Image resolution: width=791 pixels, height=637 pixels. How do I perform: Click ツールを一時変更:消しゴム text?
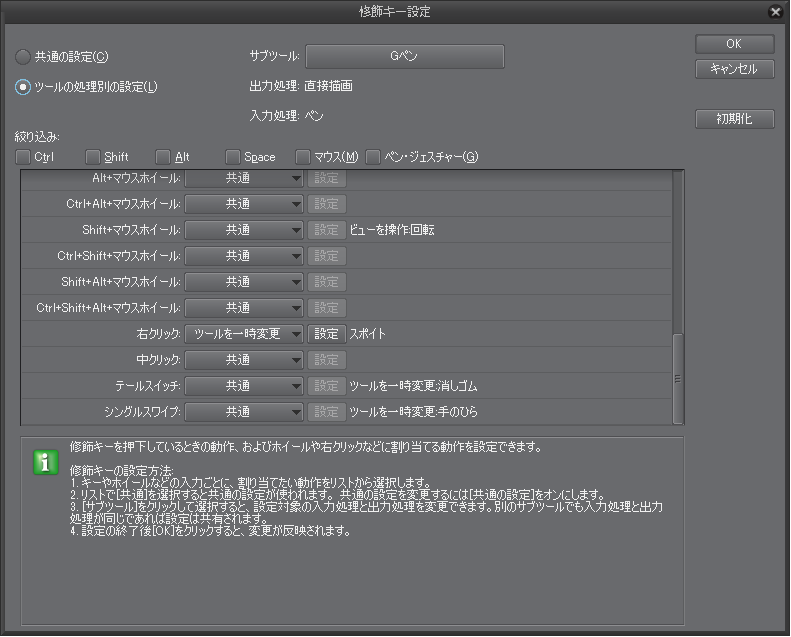pyautogui.click(x=413, y=386)
